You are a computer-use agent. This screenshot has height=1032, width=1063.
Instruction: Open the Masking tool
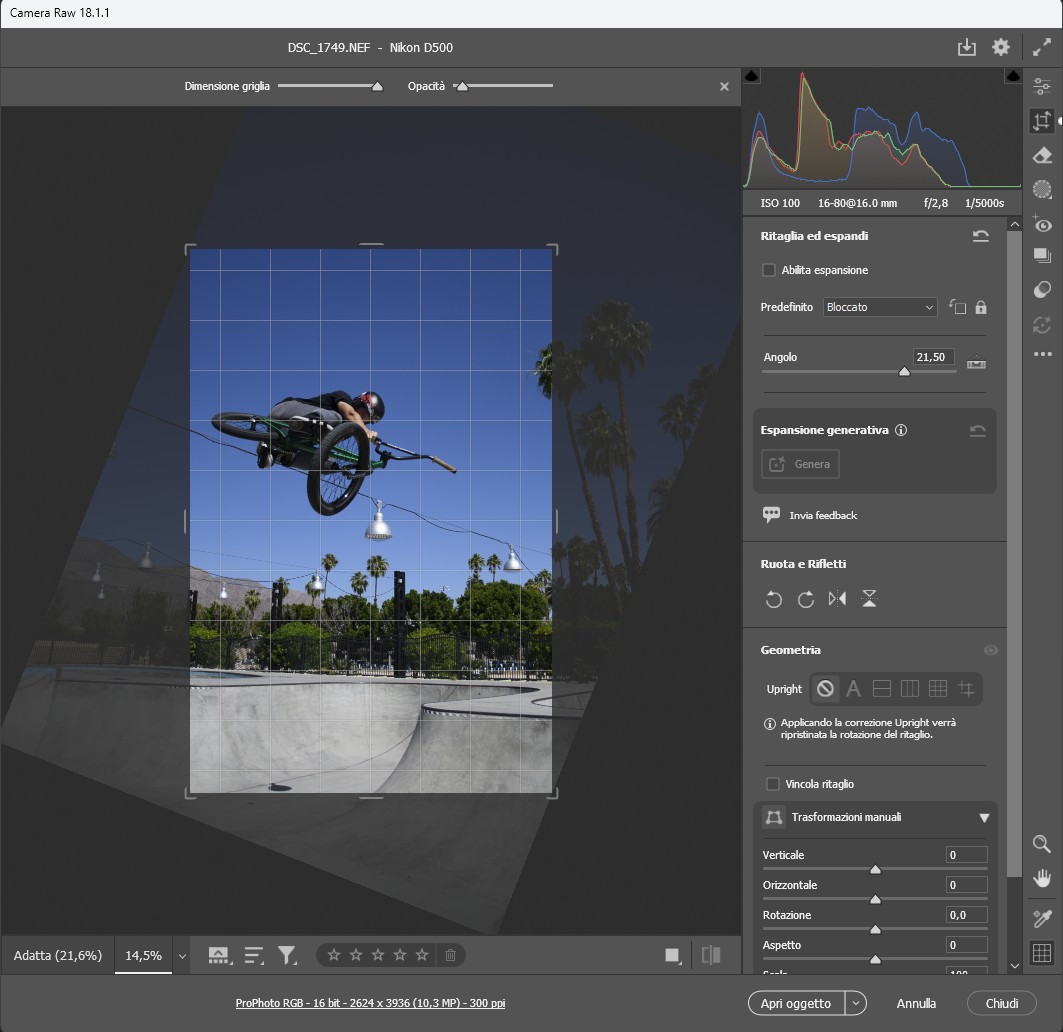tap(1042, 189)
